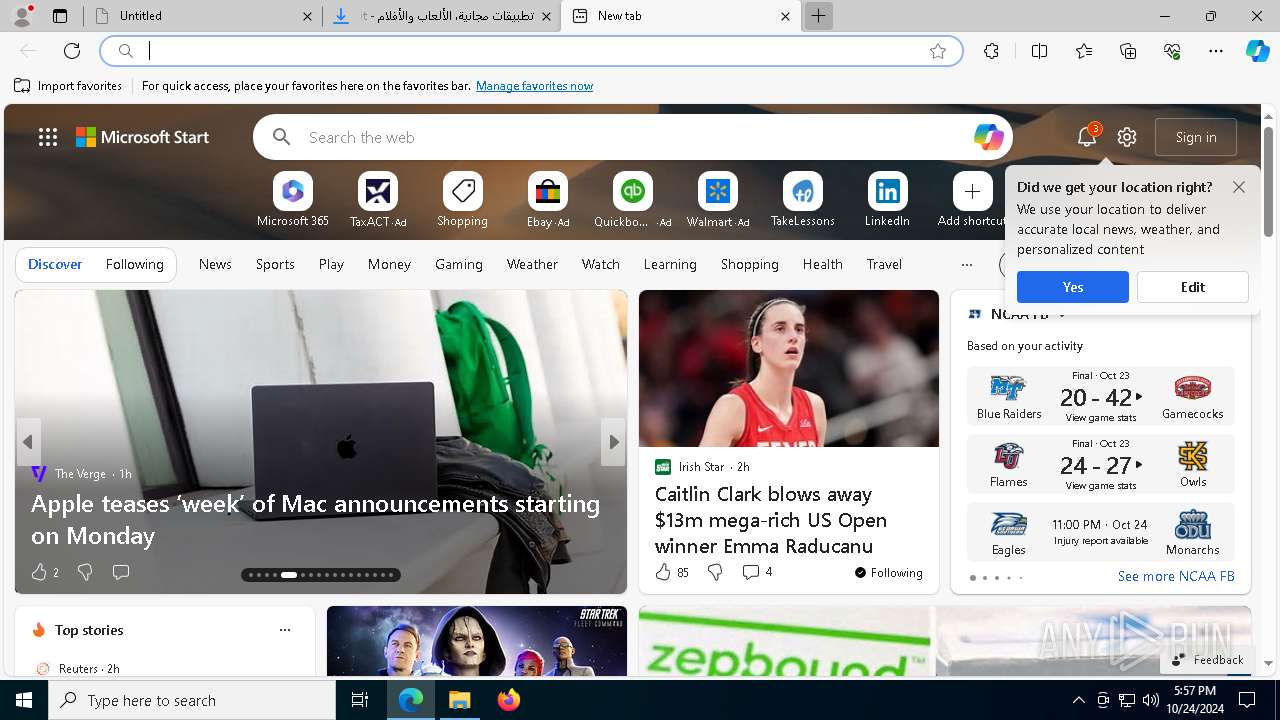The image size is (1280, 720).
Task: Open the Edge profile icon
Action: coord(22,15)
